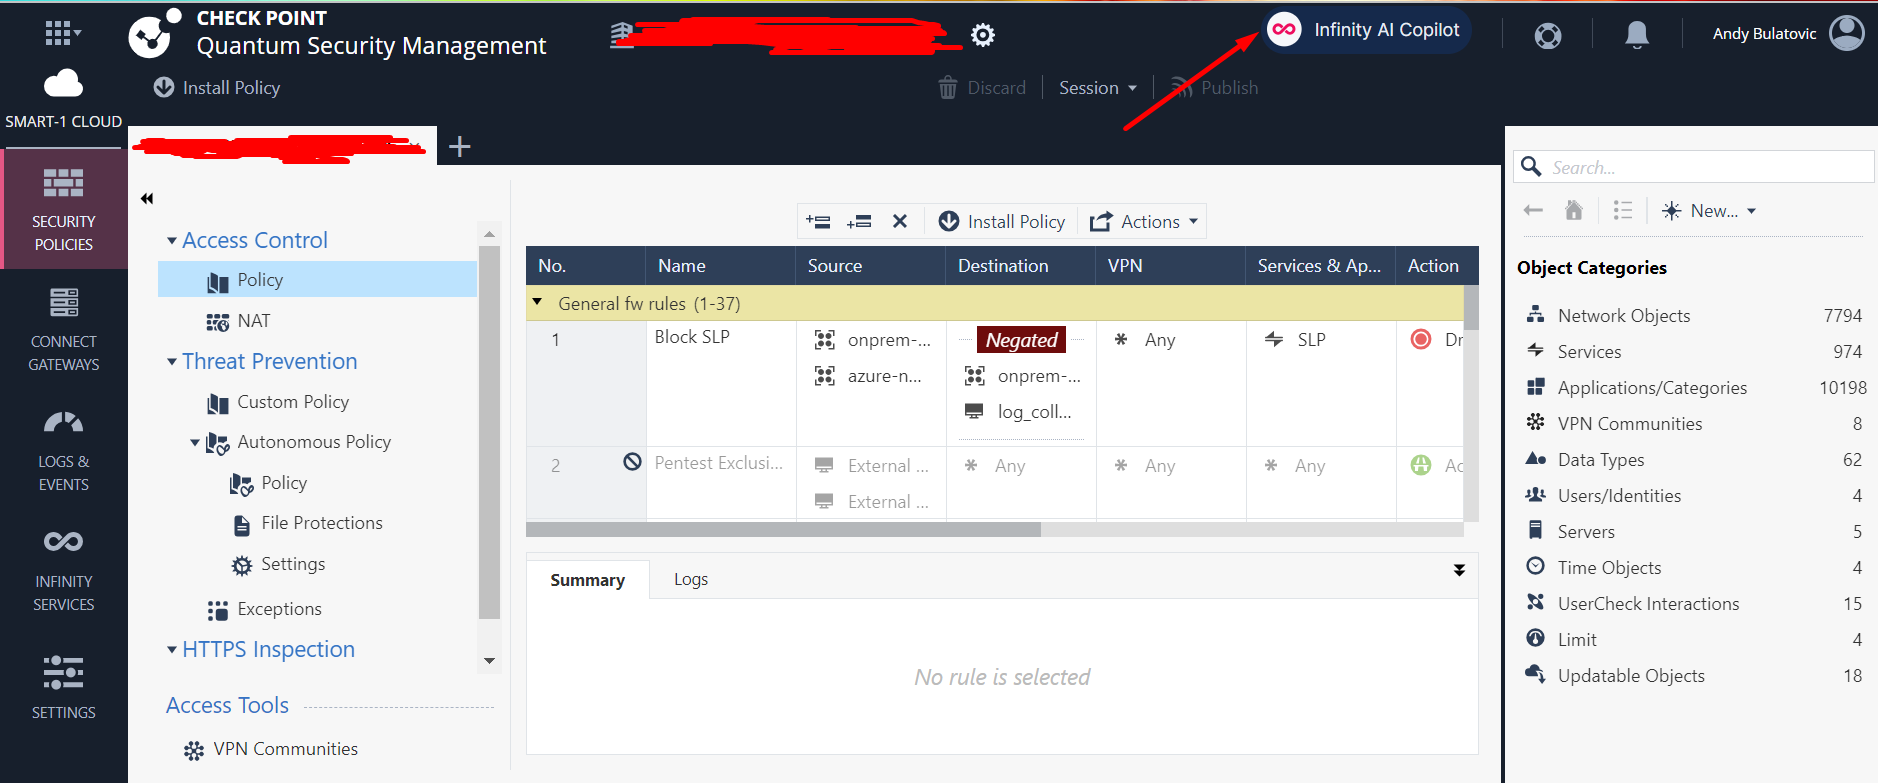Click Install Policy in the rulebase toolbar
The height and width of the screenshot is (783, 1878).
tap(1002, 222)
